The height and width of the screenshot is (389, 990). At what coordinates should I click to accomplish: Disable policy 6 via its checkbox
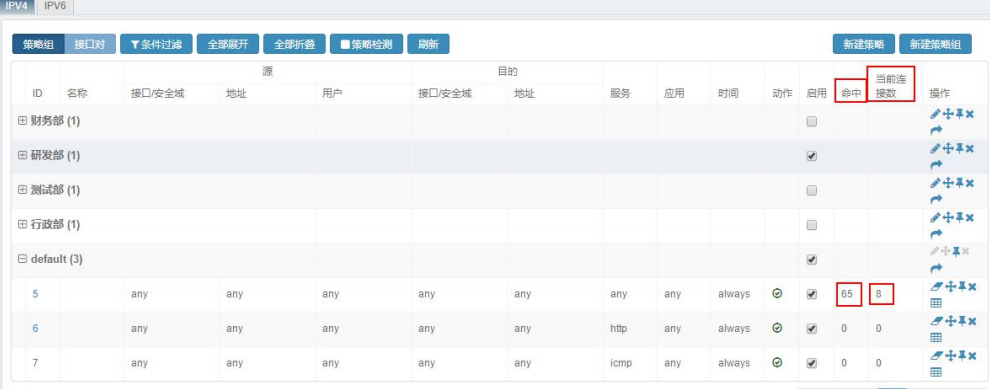click(x=812, y=328)
